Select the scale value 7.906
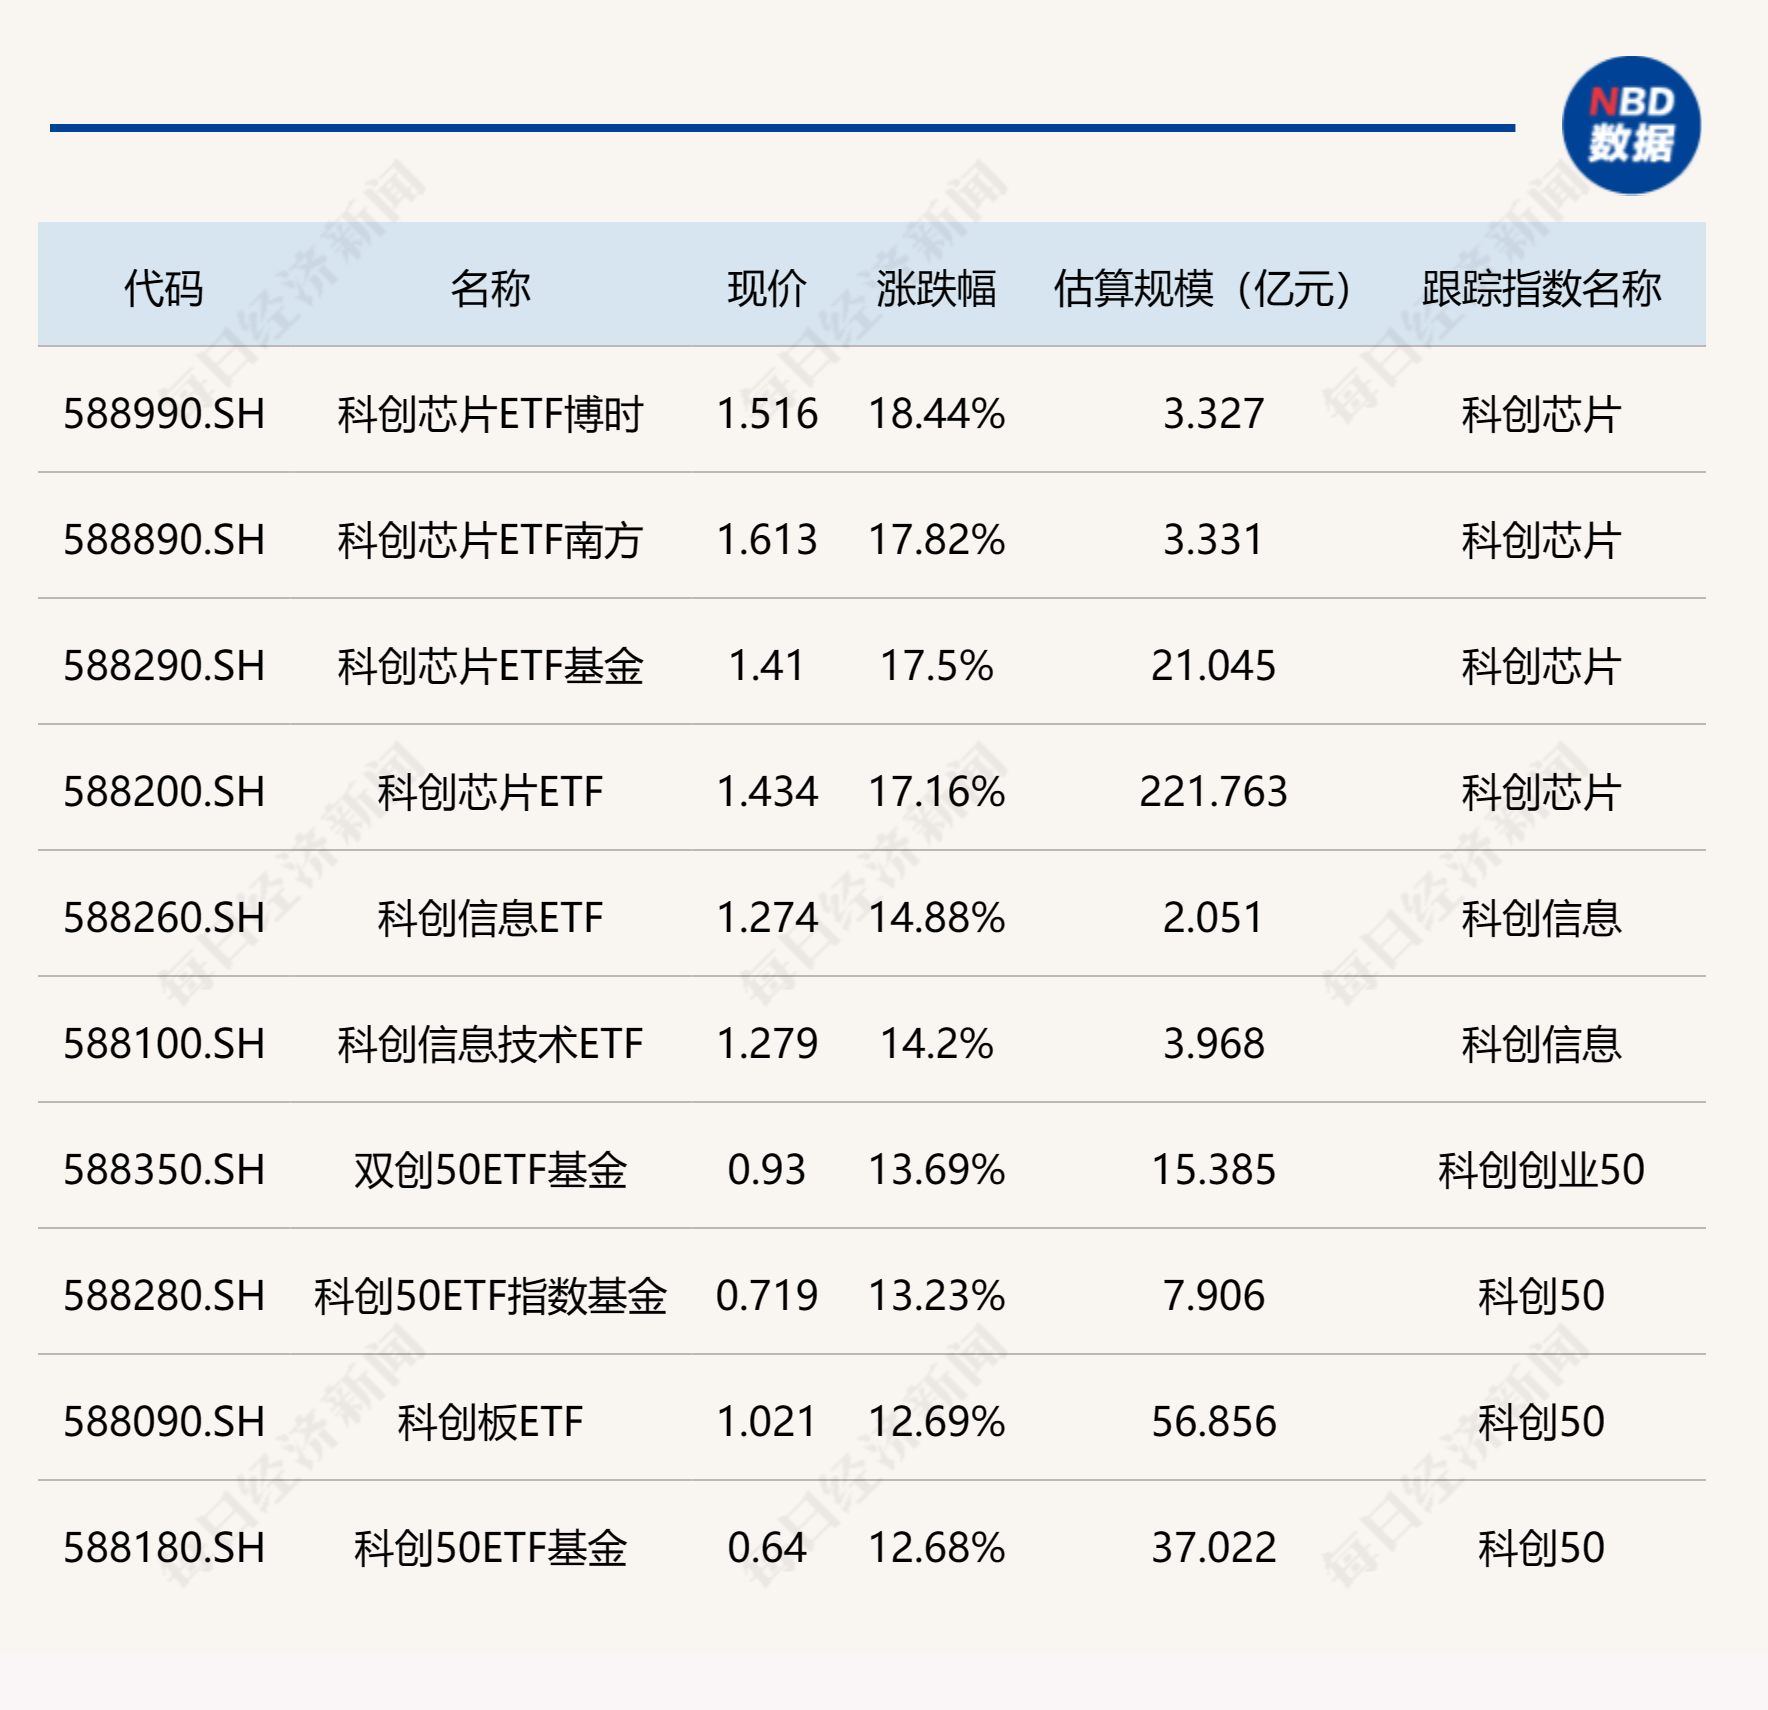Screen dimensions: 1768x1710 [1213, 1296]
